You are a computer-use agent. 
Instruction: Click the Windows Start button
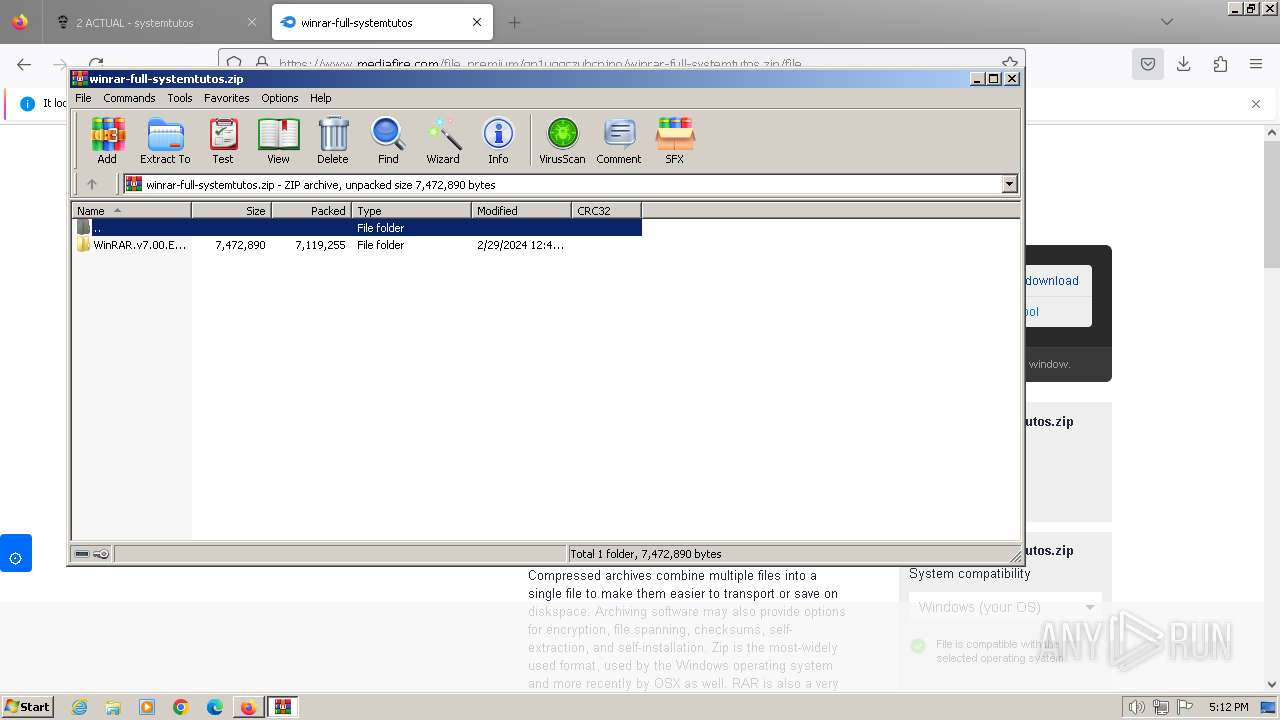click(28, 706)
